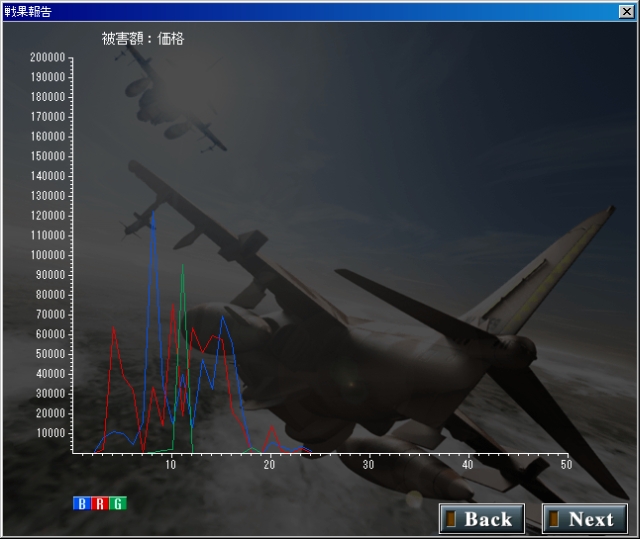Click the x-axis label 50
Screen dimensions: 640x539
coord(566,465)
